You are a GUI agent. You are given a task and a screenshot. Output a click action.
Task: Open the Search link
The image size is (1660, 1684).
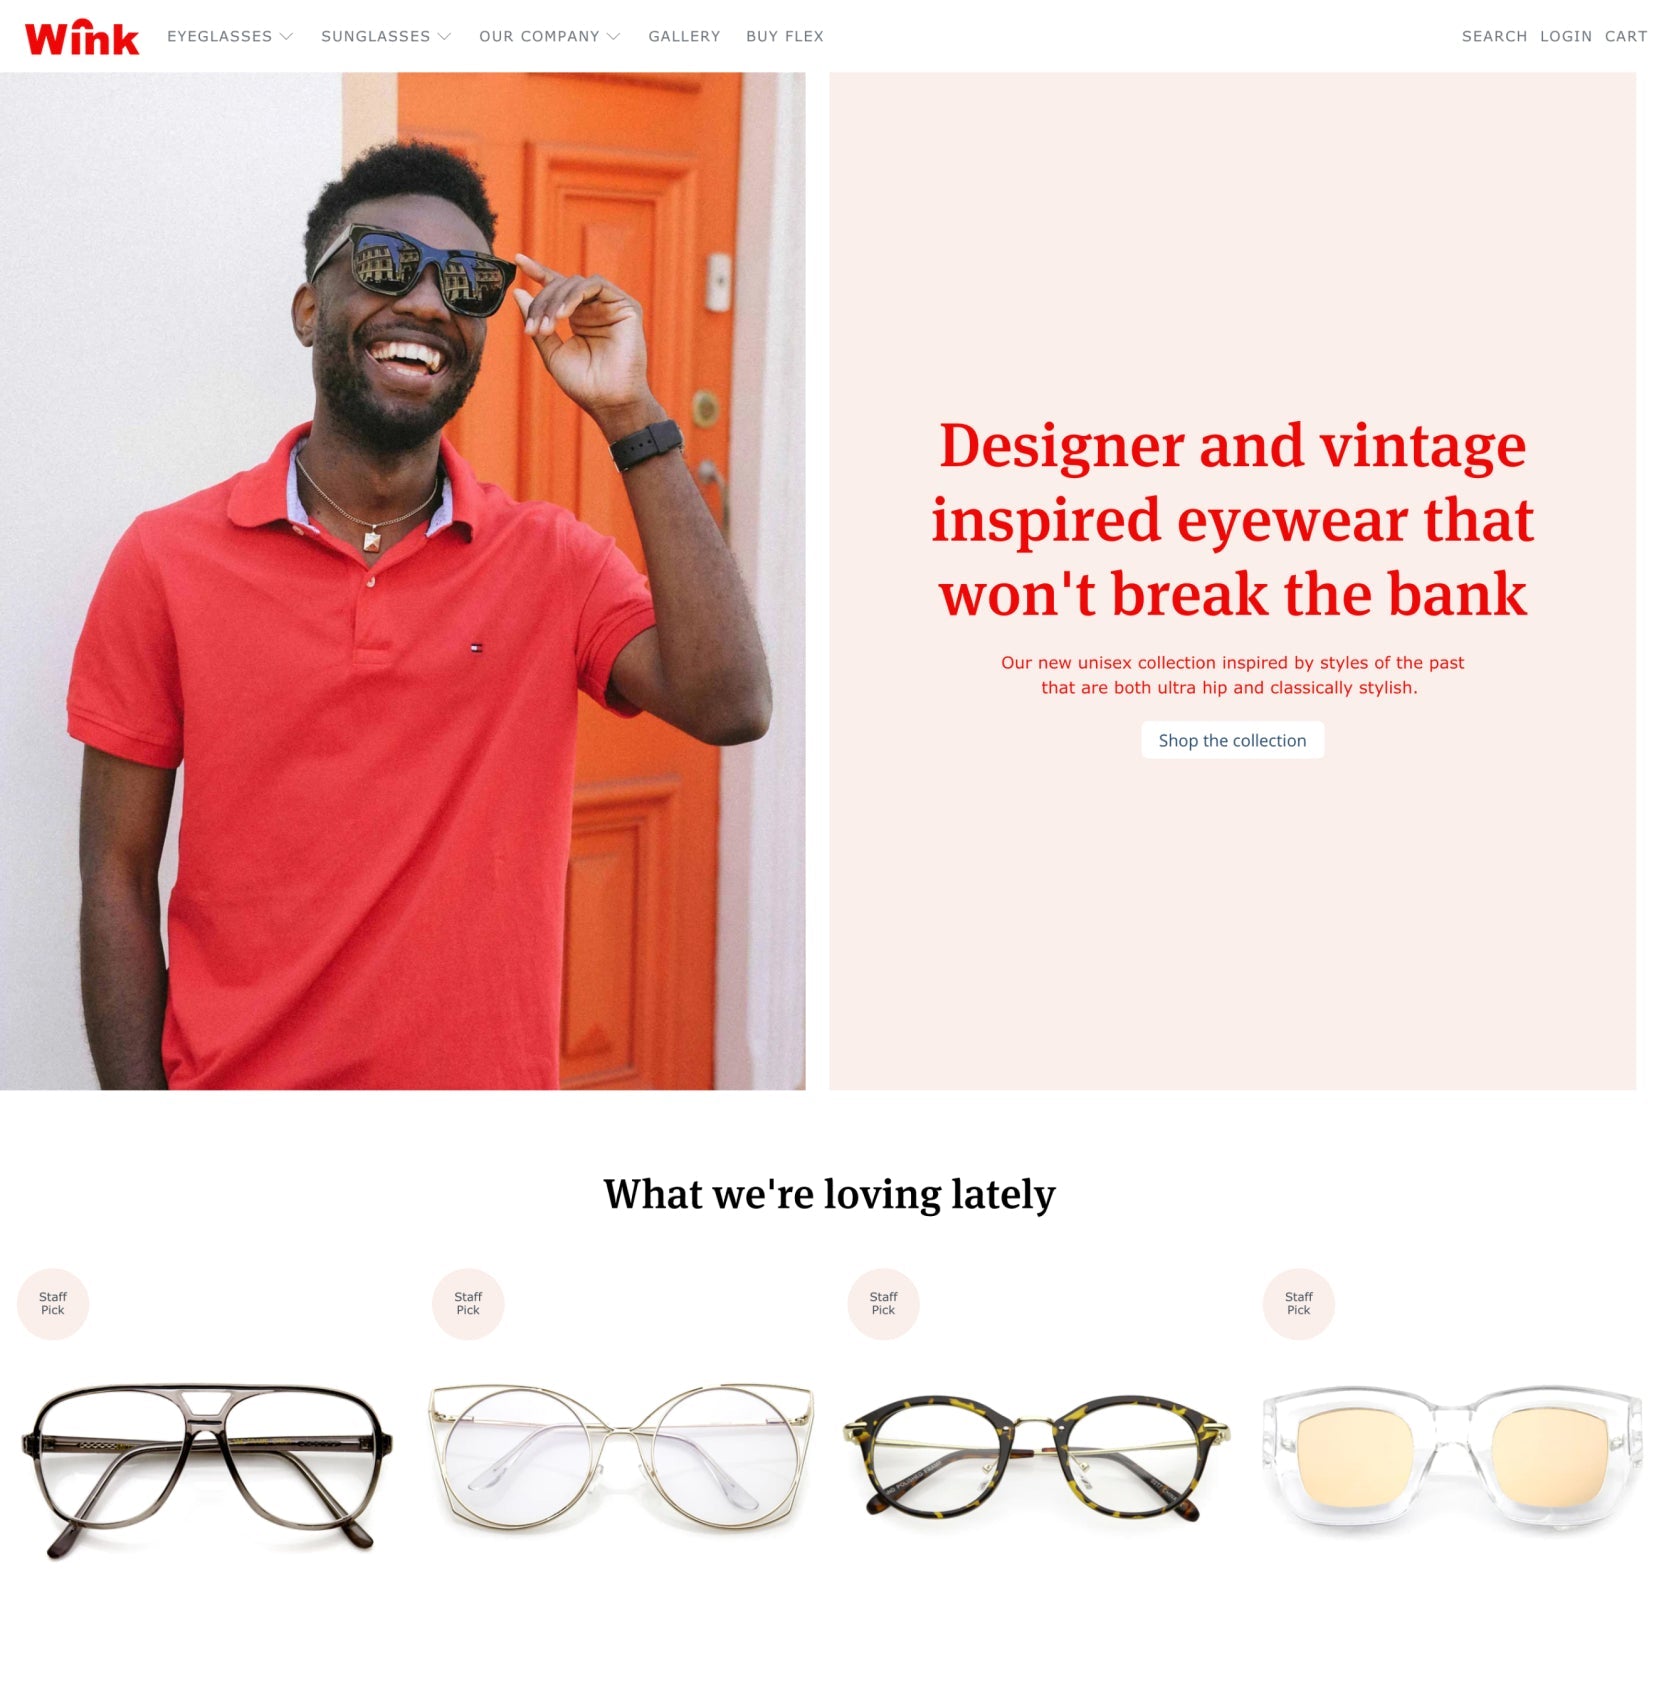tap(1494, 36)
